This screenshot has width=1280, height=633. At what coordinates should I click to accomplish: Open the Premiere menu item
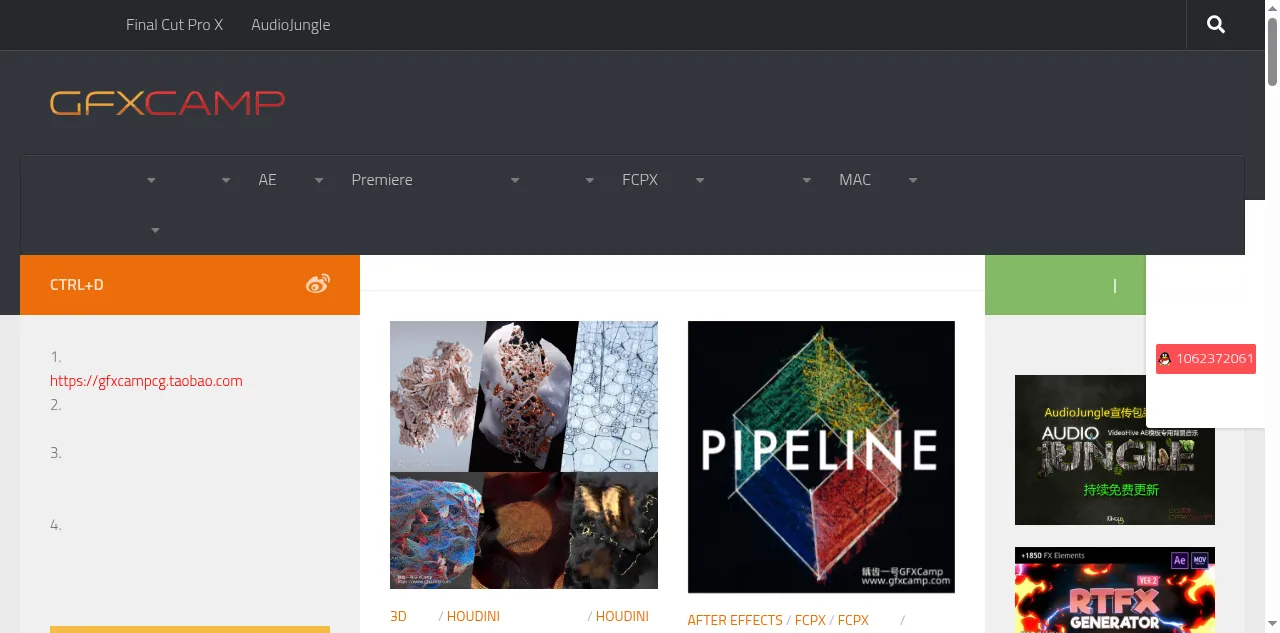382,180
